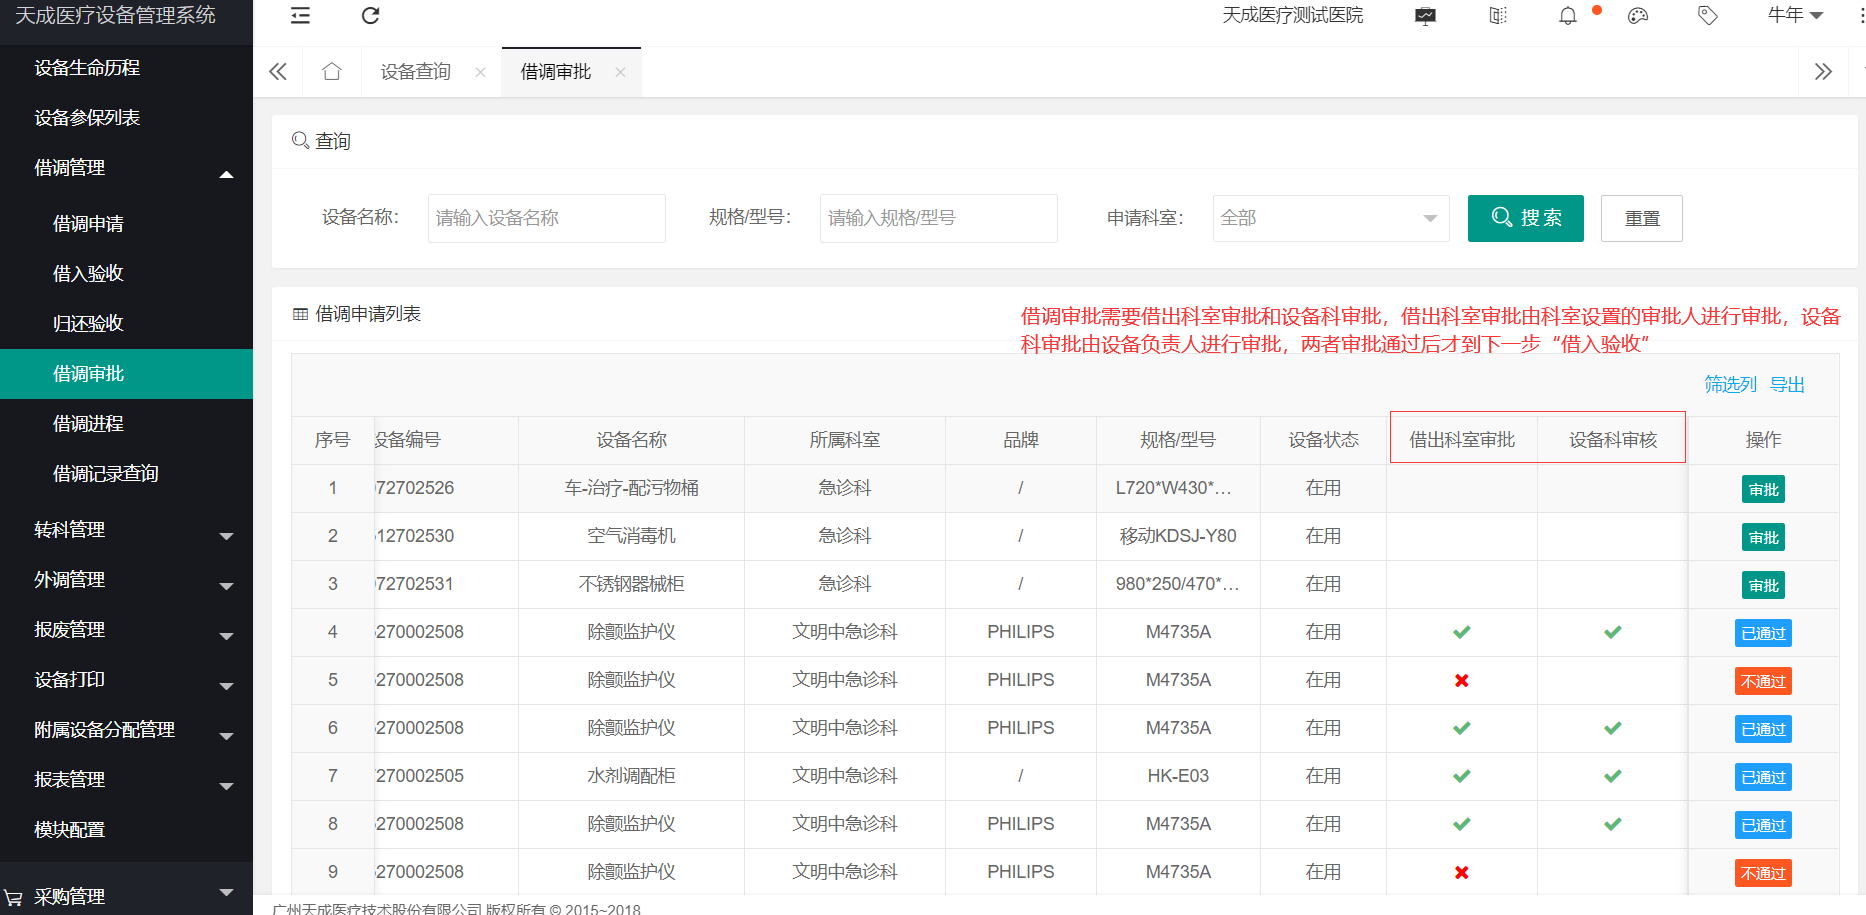Click 不通过 button in row 9
Image resolution: width=1866 pixels, height=915 pixels.
click(x=1763, y=873)
